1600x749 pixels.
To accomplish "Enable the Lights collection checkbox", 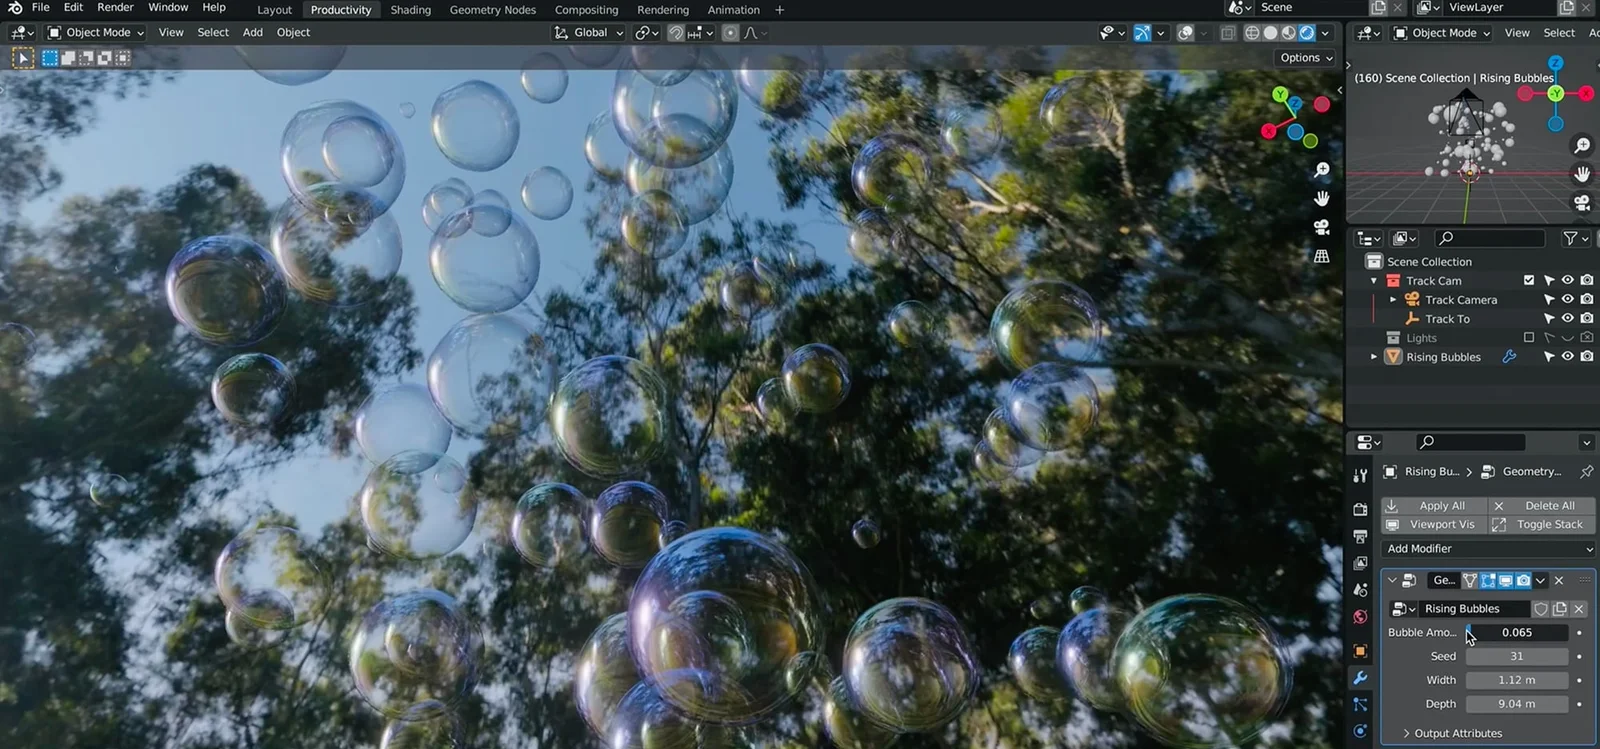I will click(1529, 338).
